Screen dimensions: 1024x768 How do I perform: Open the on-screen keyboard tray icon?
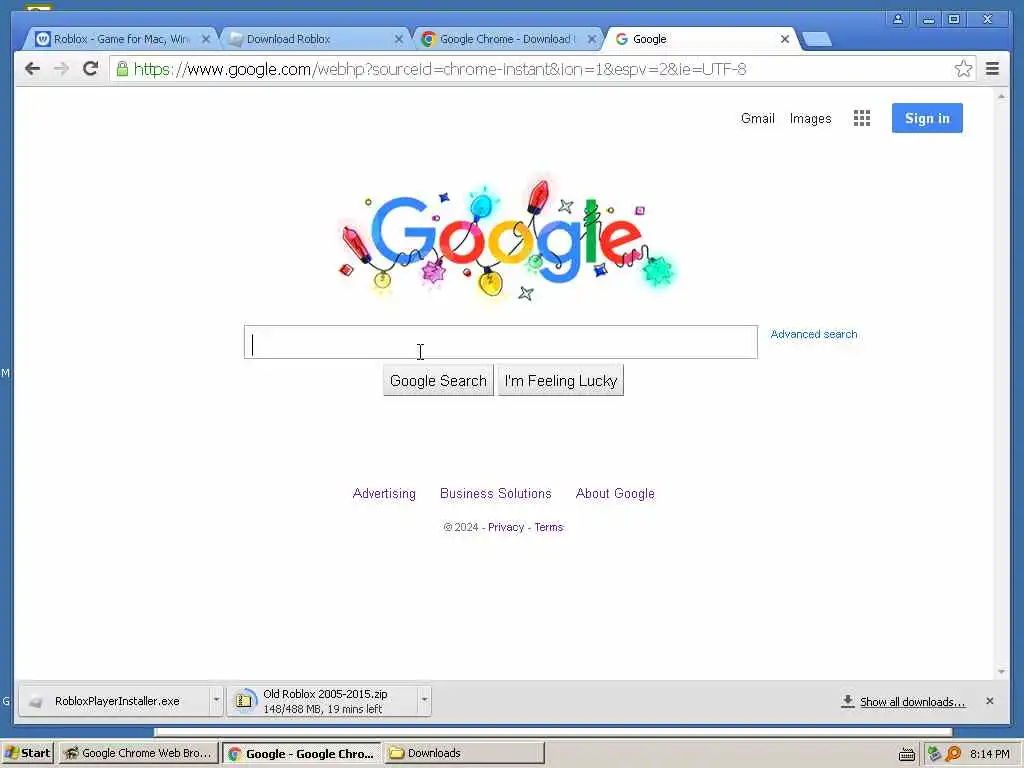(906, 754)
